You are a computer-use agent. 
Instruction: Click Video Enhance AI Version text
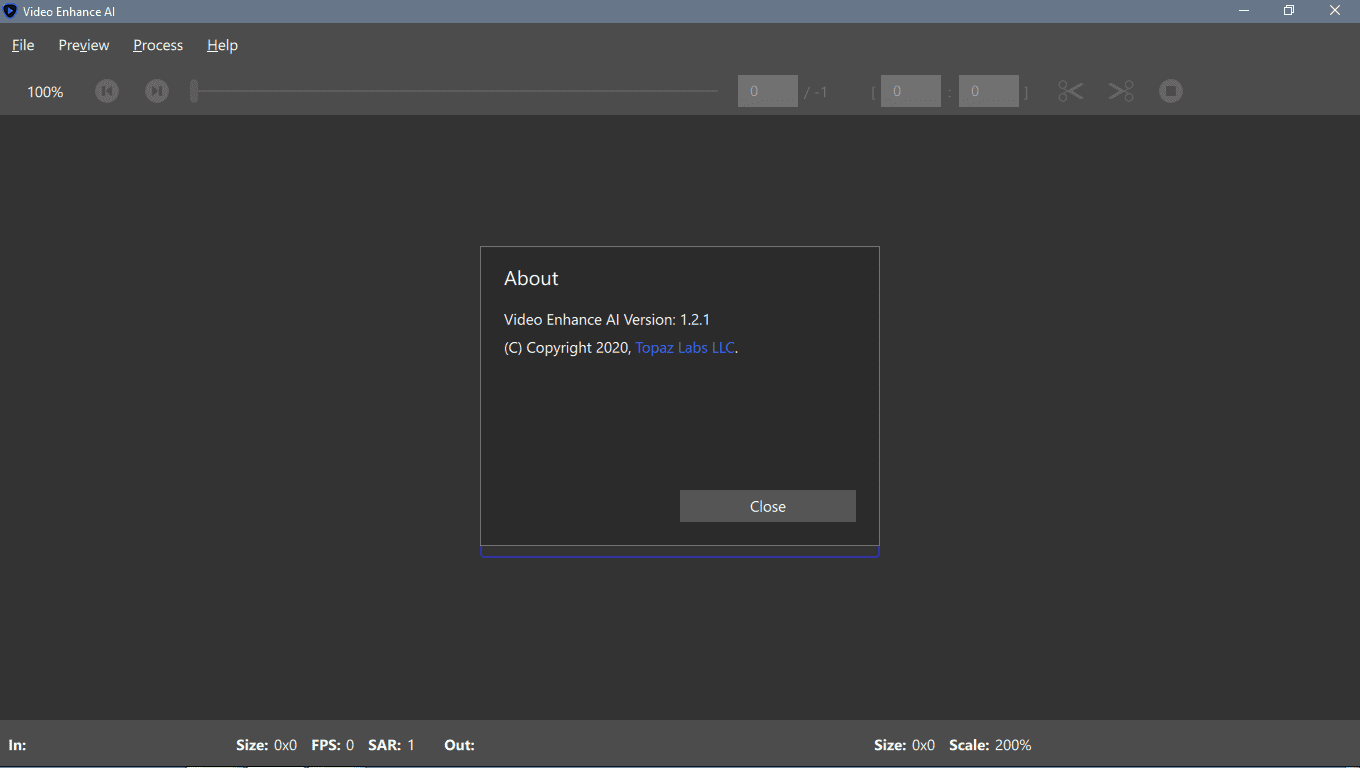607,320
